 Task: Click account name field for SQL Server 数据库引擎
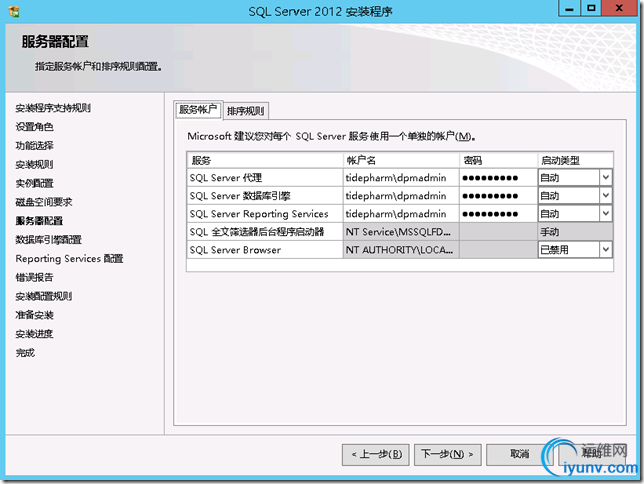[401, 196]
